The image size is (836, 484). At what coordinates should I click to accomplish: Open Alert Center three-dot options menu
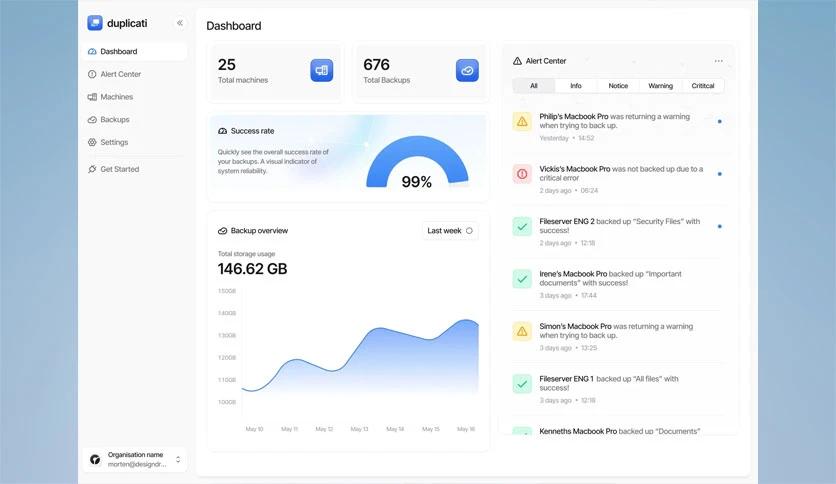pos(718,61)
